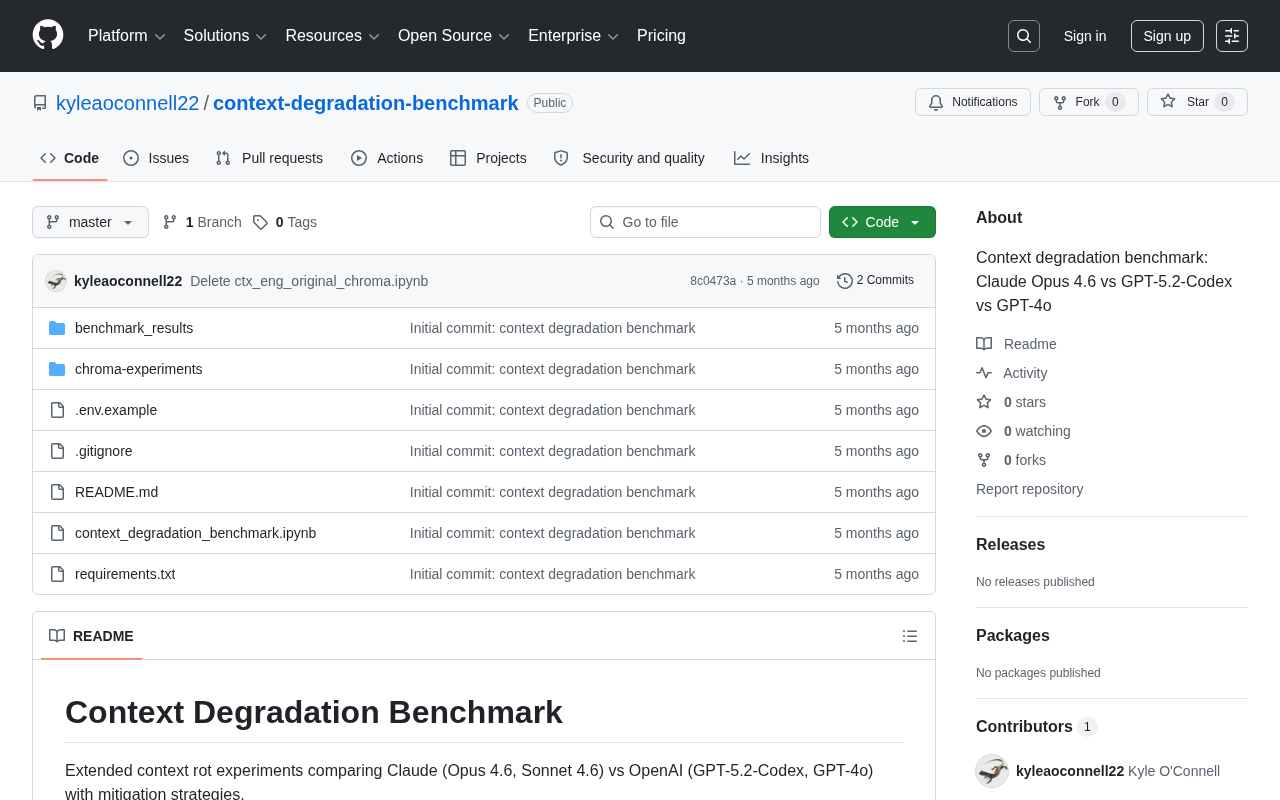1280x800 pixels.
Task: Switch to the Projects tab
Action: click(x=488, y=158)
